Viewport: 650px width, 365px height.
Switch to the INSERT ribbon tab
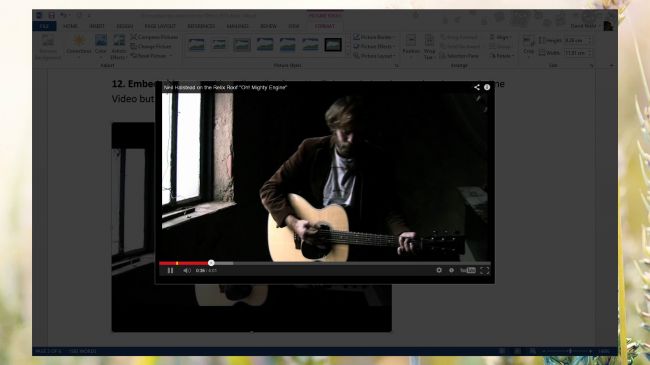(x=97, y=26)
